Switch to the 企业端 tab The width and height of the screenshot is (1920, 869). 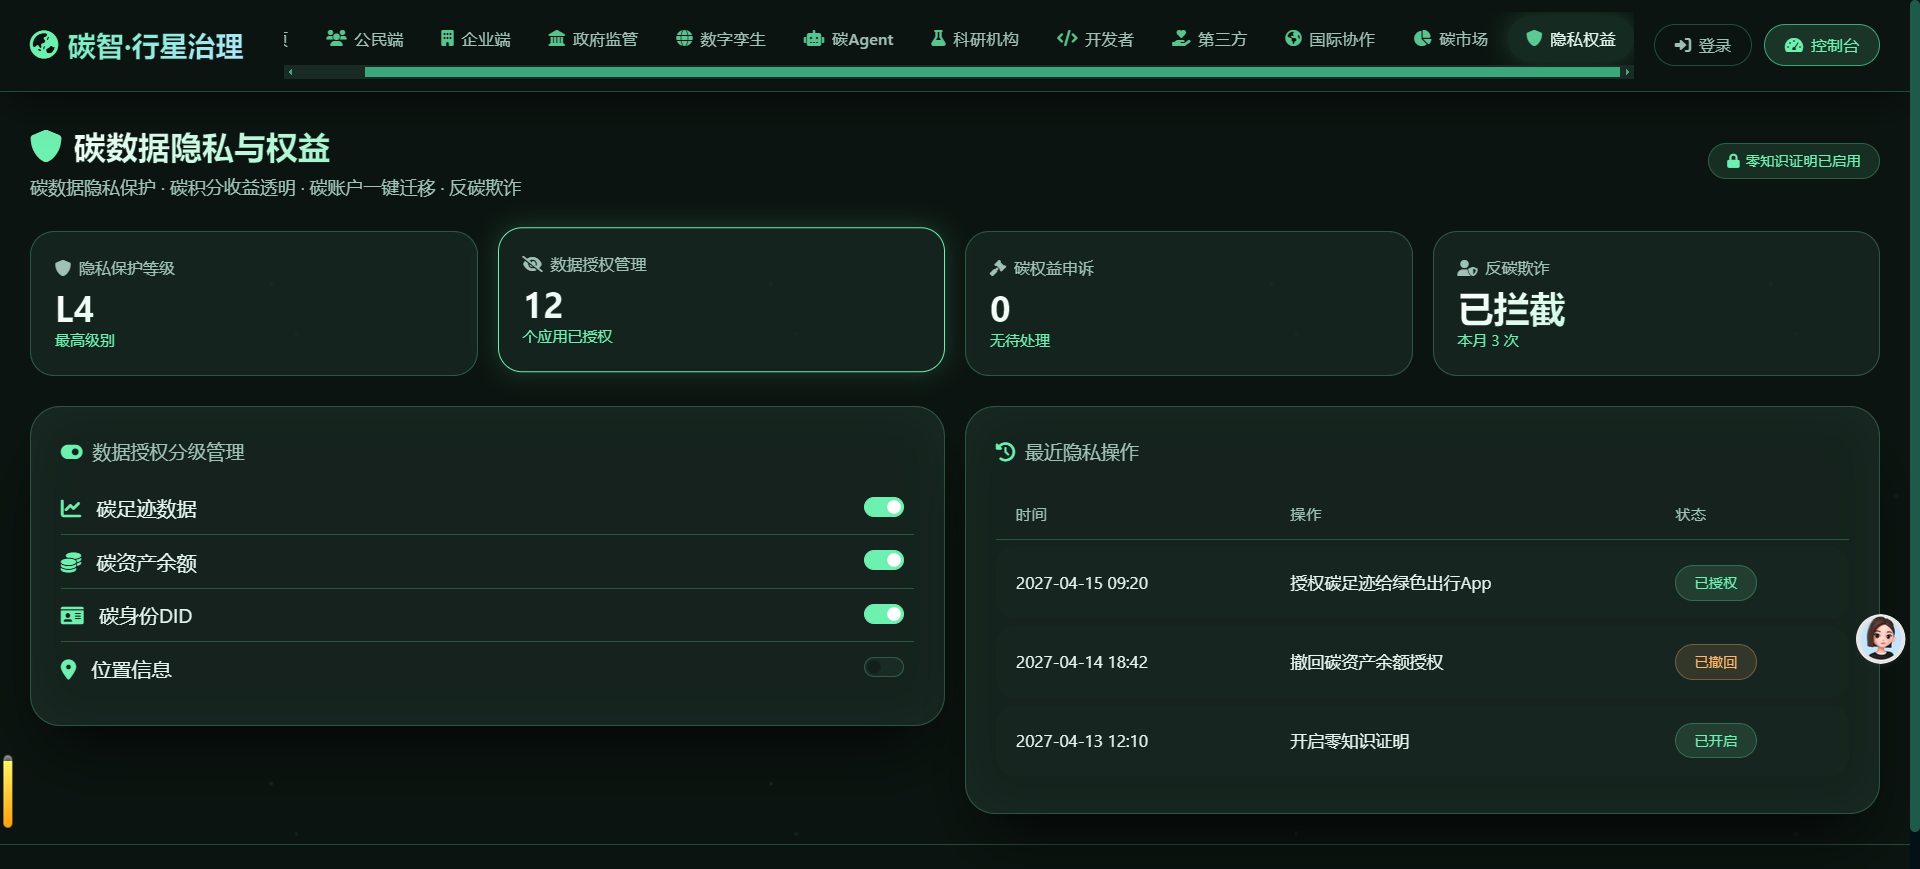coord(476,39)
